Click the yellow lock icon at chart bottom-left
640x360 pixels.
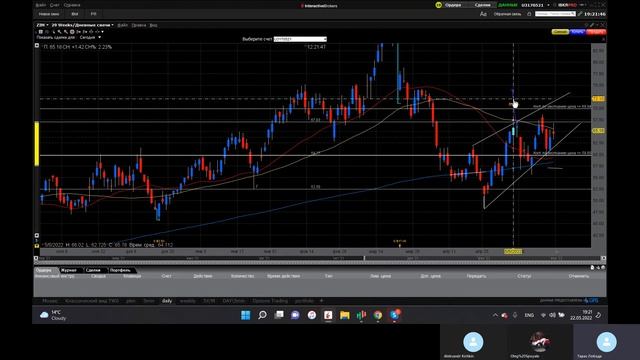click(37, 245)
